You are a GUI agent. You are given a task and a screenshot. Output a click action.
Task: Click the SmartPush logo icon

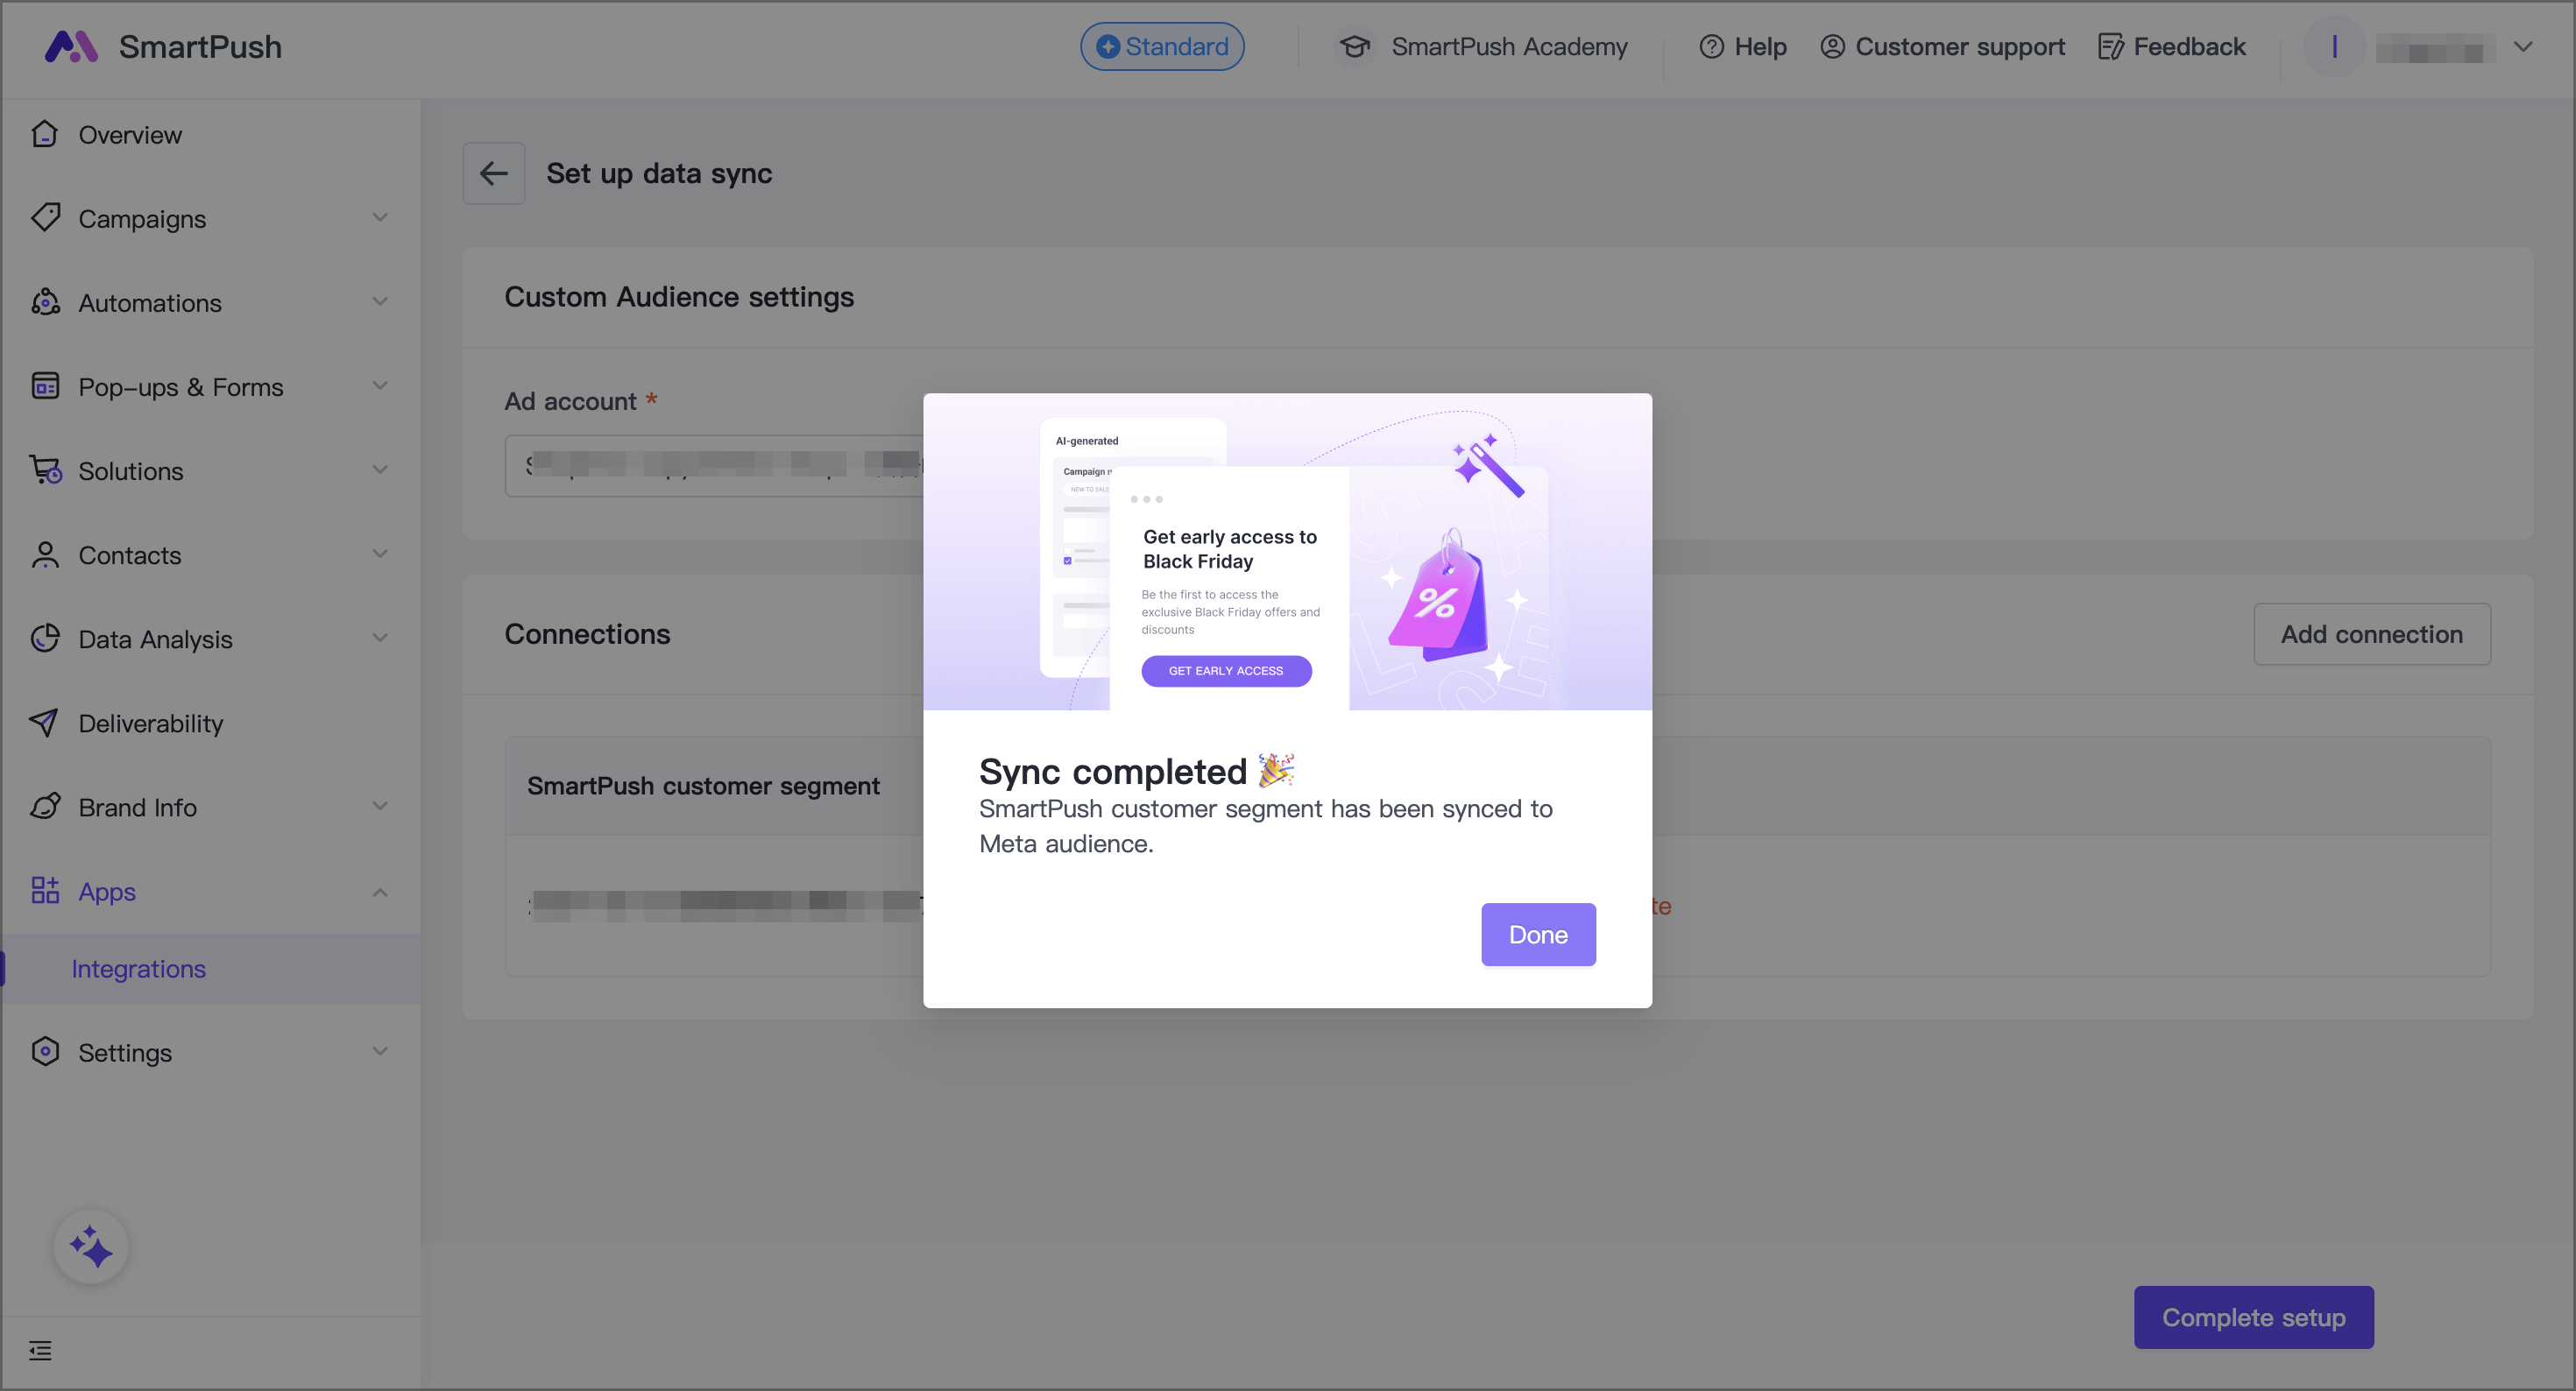[71, 46]
